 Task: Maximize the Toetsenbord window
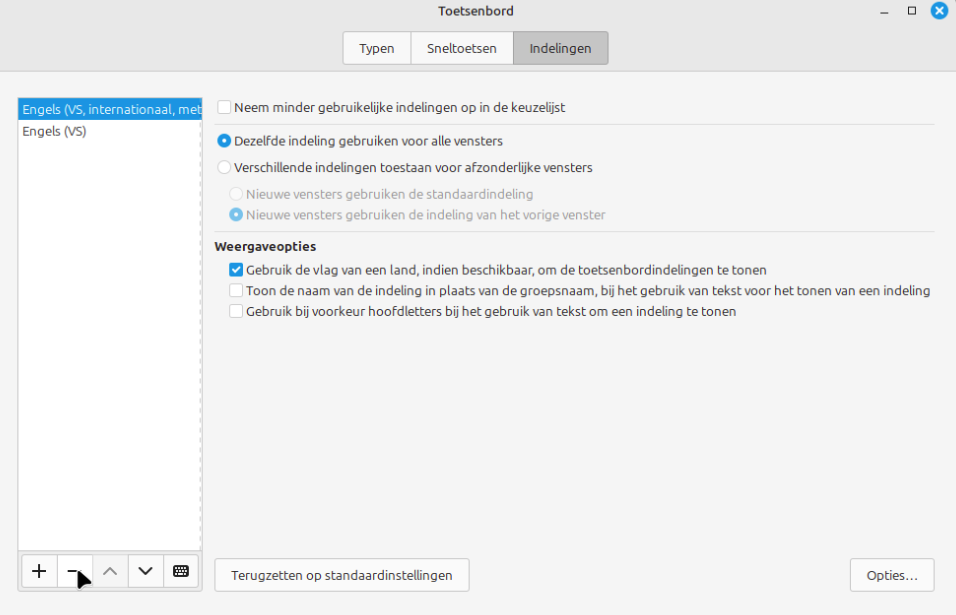click(912, 11)
